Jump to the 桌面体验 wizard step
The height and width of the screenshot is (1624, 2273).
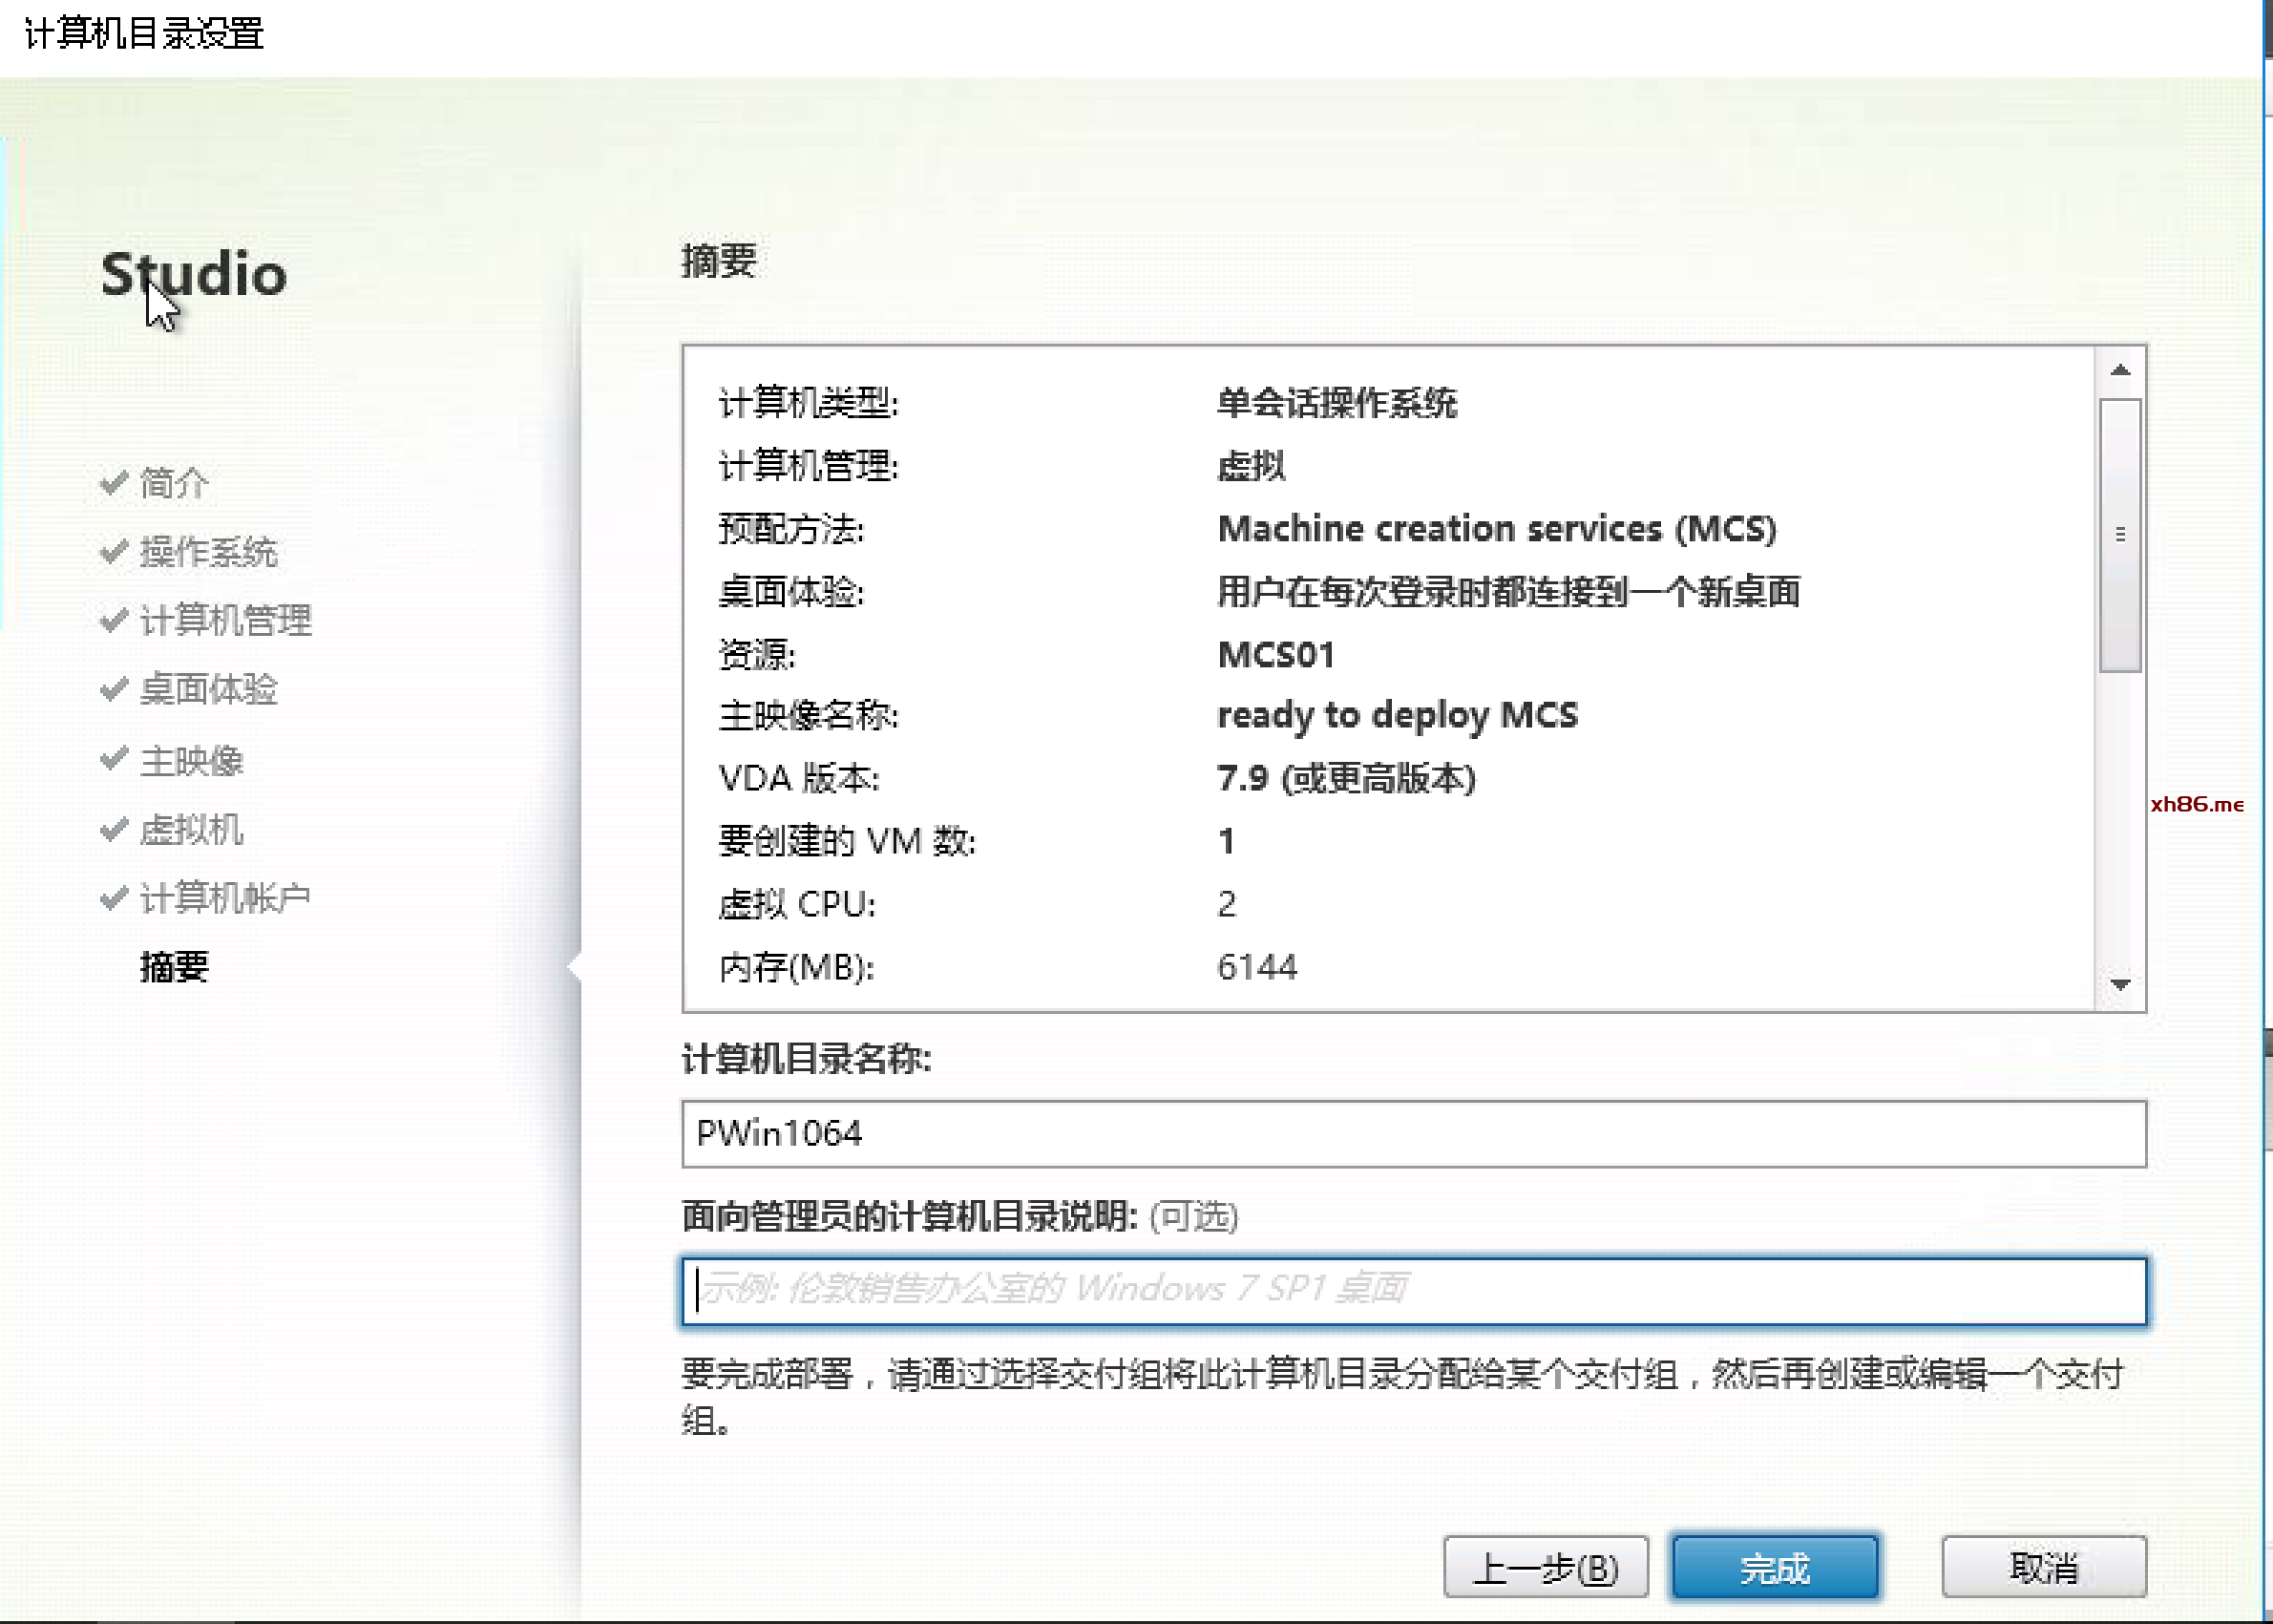[208, 689]
